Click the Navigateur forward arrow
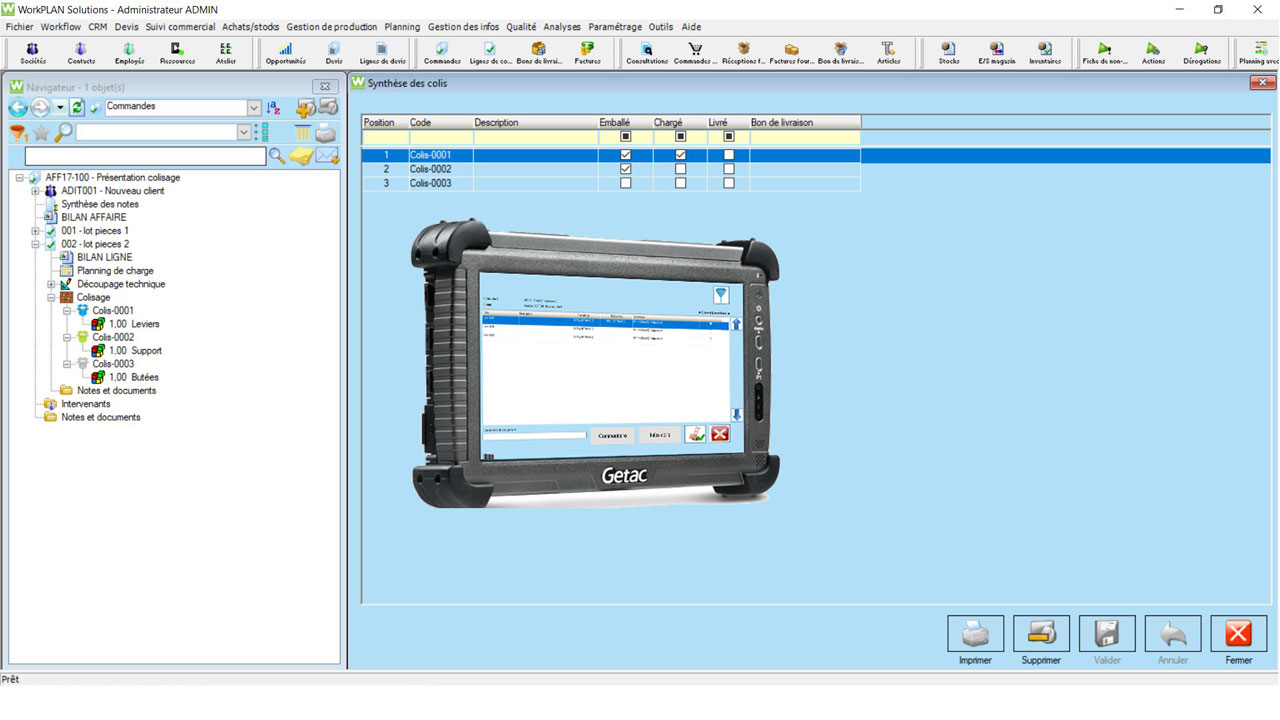 (40, 108)
